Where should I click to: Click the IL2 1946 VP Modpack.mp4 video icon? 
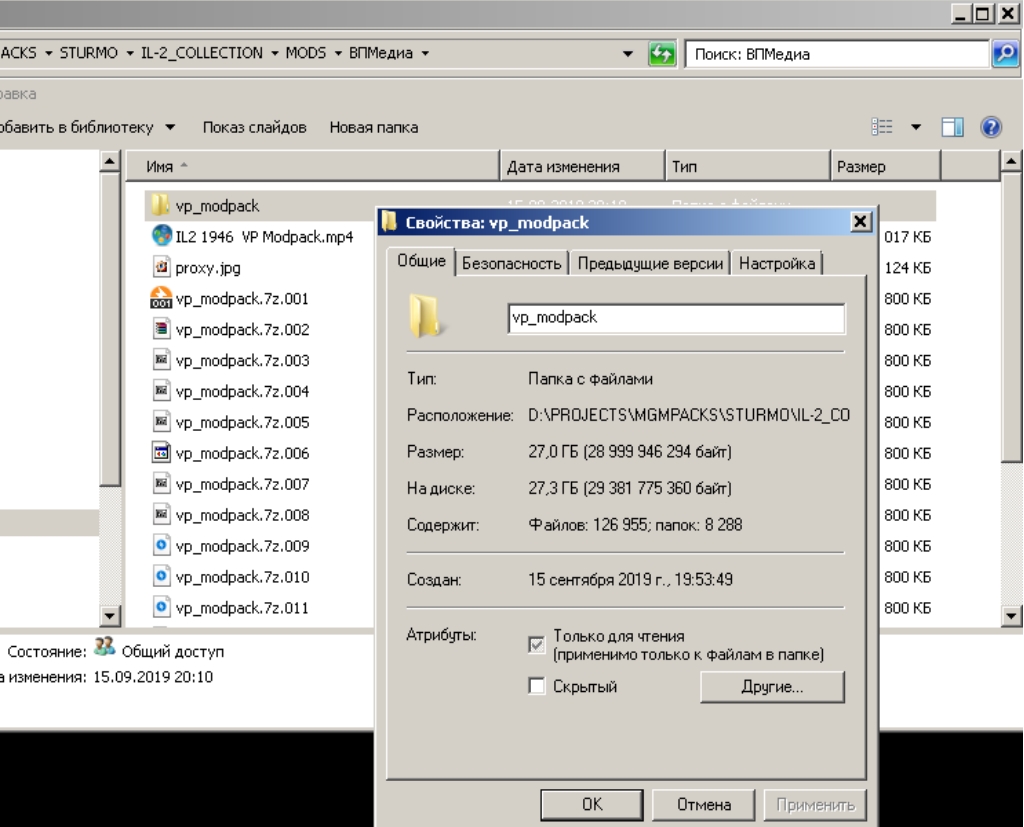(161, 236)
